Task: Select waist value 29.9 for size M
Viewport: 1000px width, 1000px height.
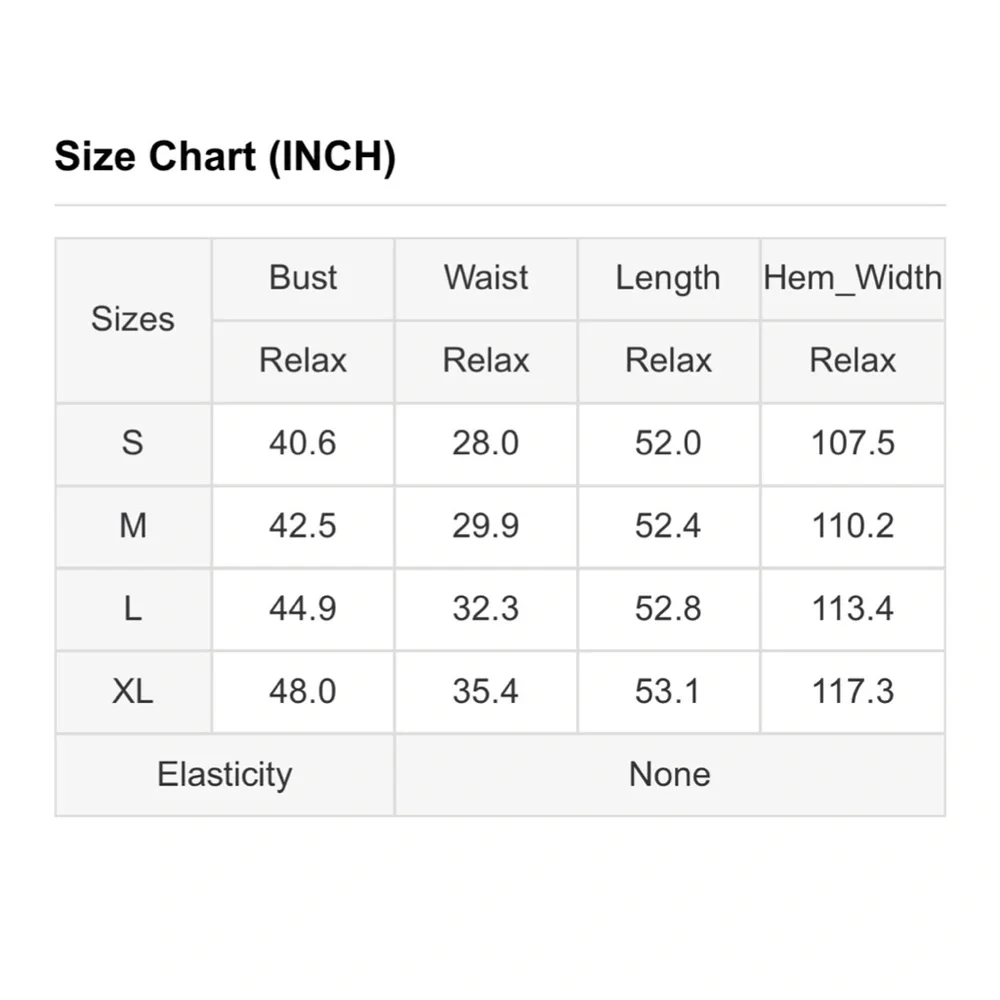Action: coord(486,526)
